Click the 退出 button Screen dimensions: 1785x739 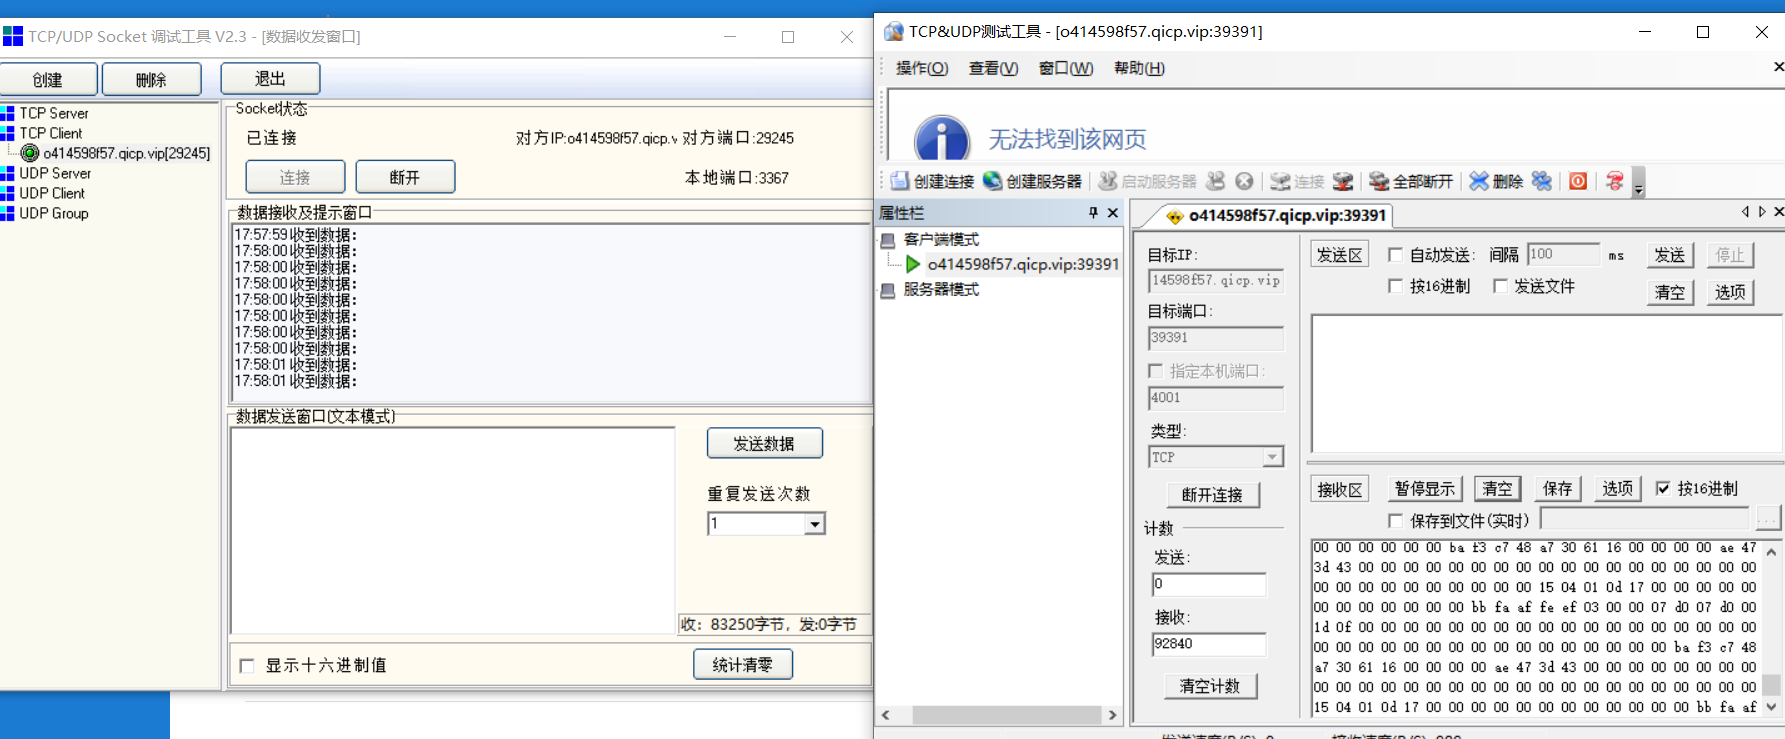[270, 78]
